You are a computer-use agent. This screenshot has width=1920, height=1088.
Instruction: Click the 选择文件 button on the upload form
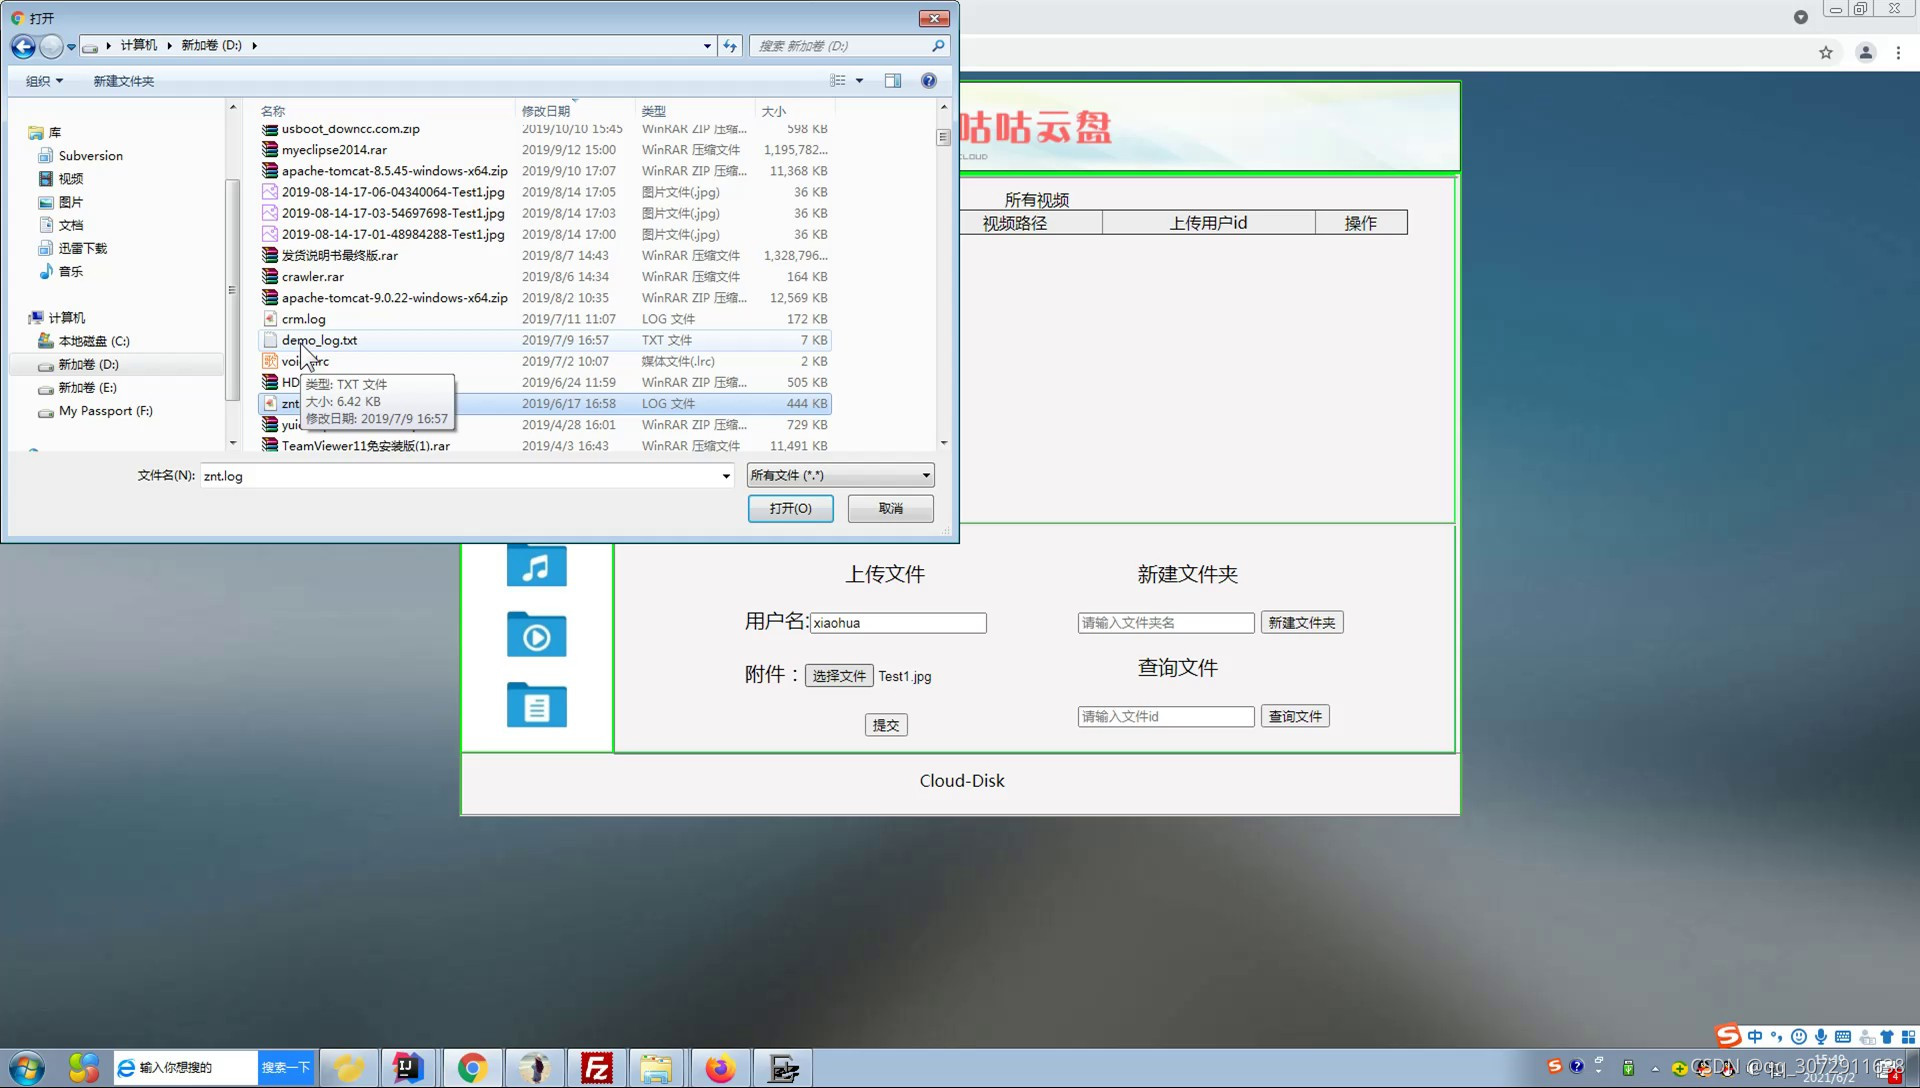(839, 676)
